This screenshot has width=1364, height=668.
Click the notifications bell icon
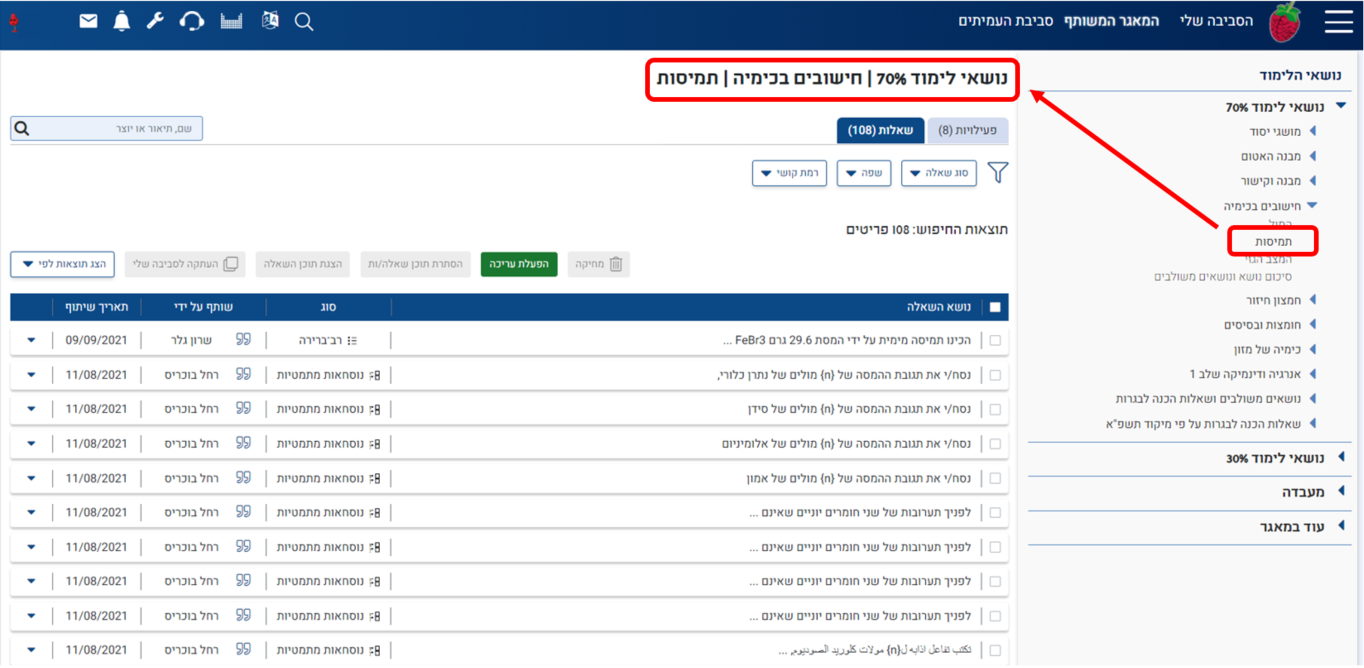122,21
